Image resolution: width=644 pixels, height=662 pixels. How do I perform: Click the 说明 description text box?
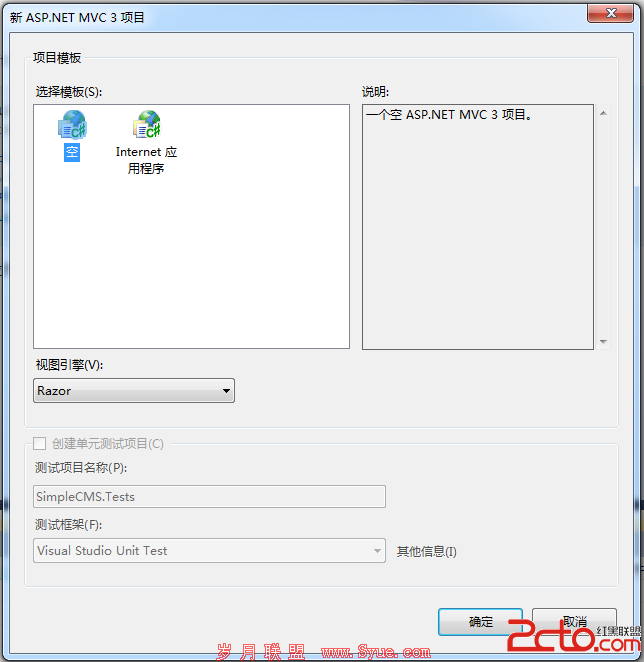tap(478, 227)
